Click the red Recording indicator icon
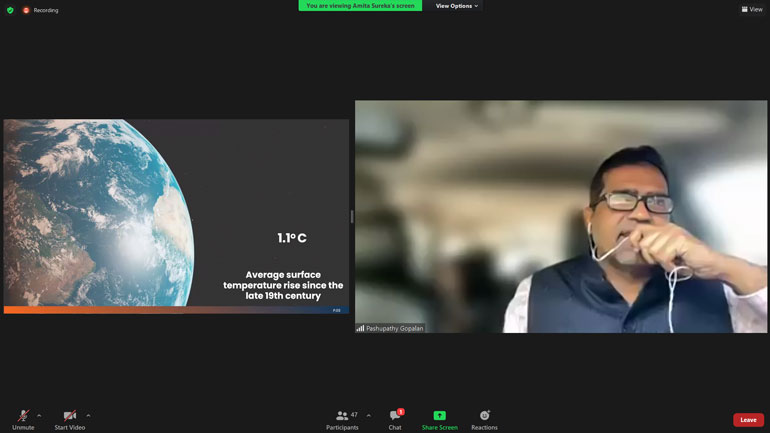The height and width of the screenshot is (433, 770). (x=27, y=10)
